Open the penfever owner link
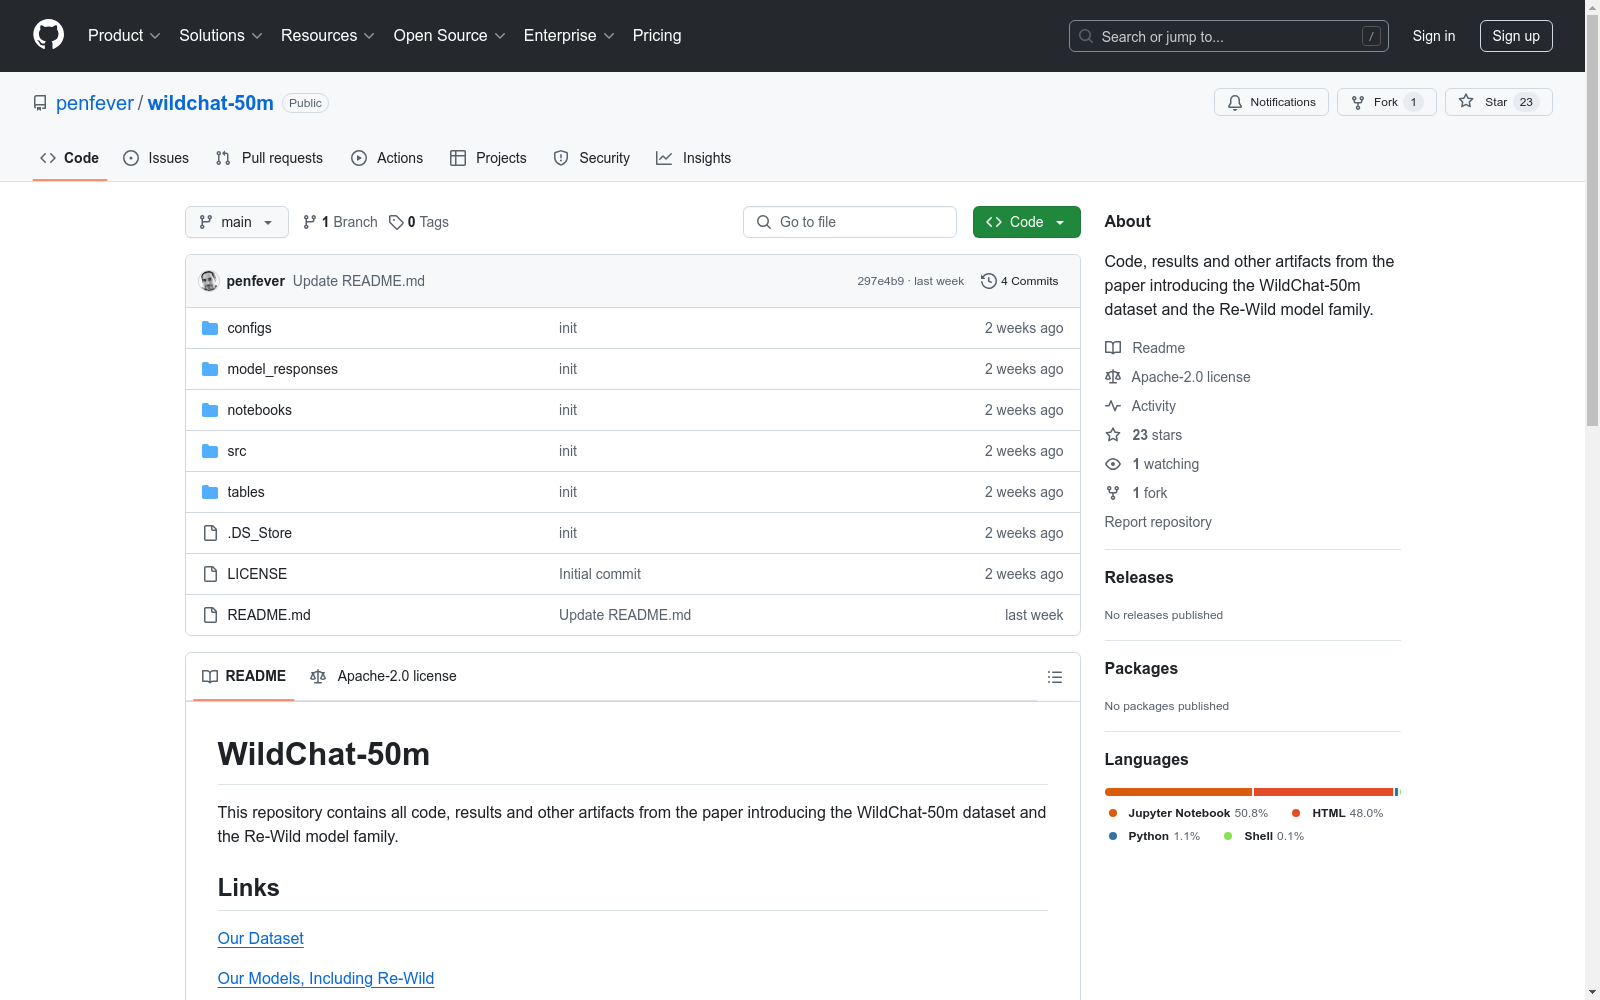This screenshot has height=1000, width=1600. click(x=95, y=103)
